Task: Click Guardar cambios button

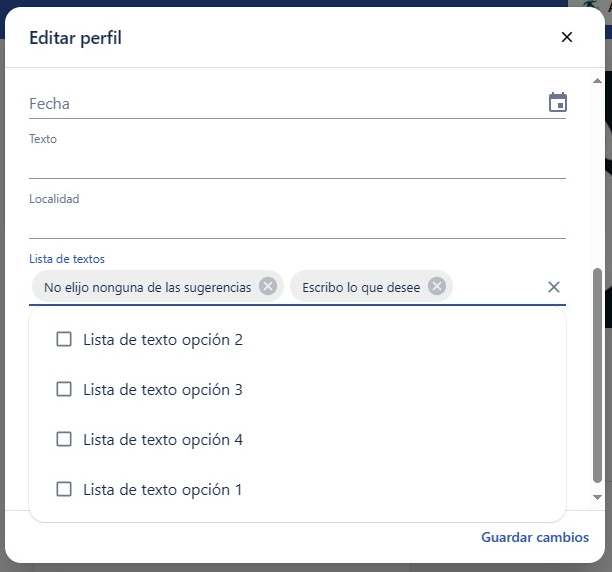Action: pos(535,537)
